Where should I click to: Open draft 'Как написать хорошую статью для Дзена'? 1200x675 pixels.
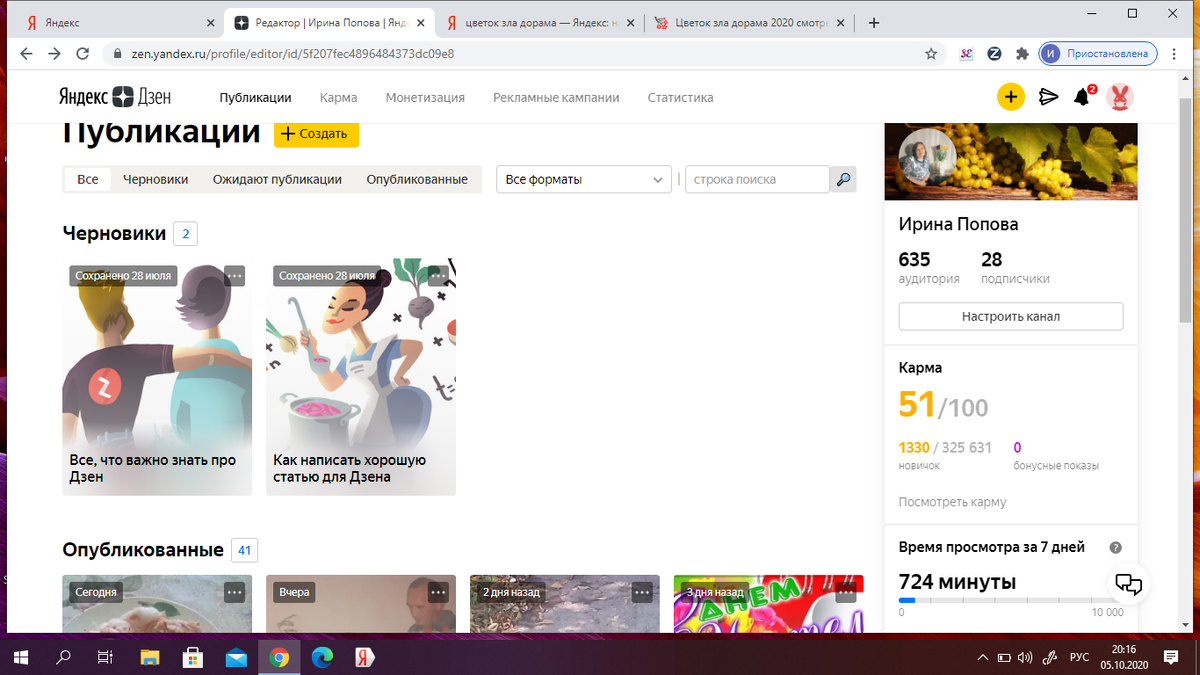(361, 377)
